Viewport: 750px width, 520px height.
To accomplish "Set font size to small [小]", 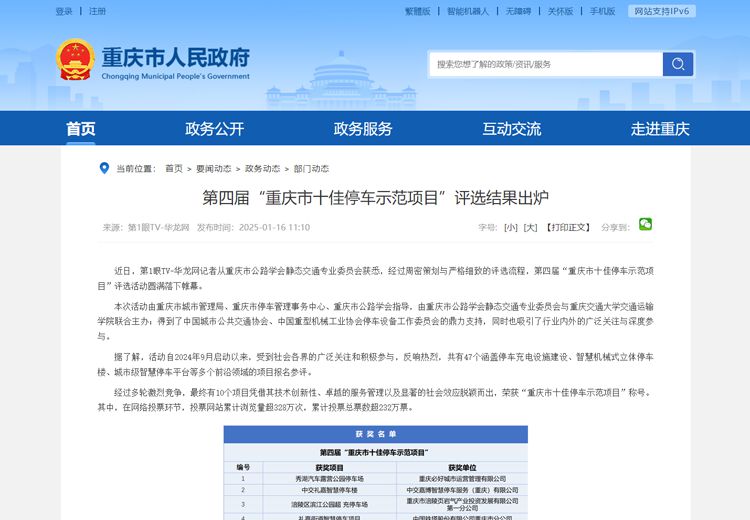I will coord(511,227).
